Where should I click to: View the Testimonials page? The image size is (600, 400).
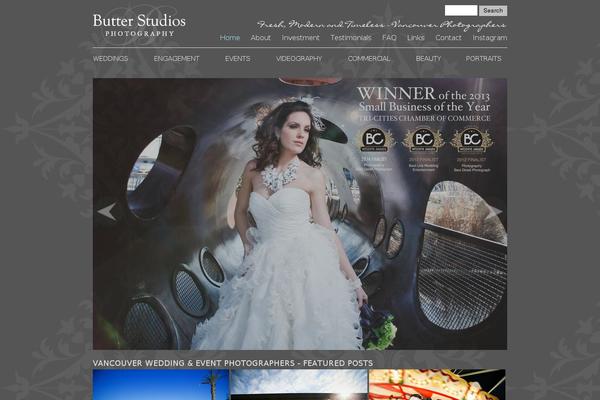351,38
